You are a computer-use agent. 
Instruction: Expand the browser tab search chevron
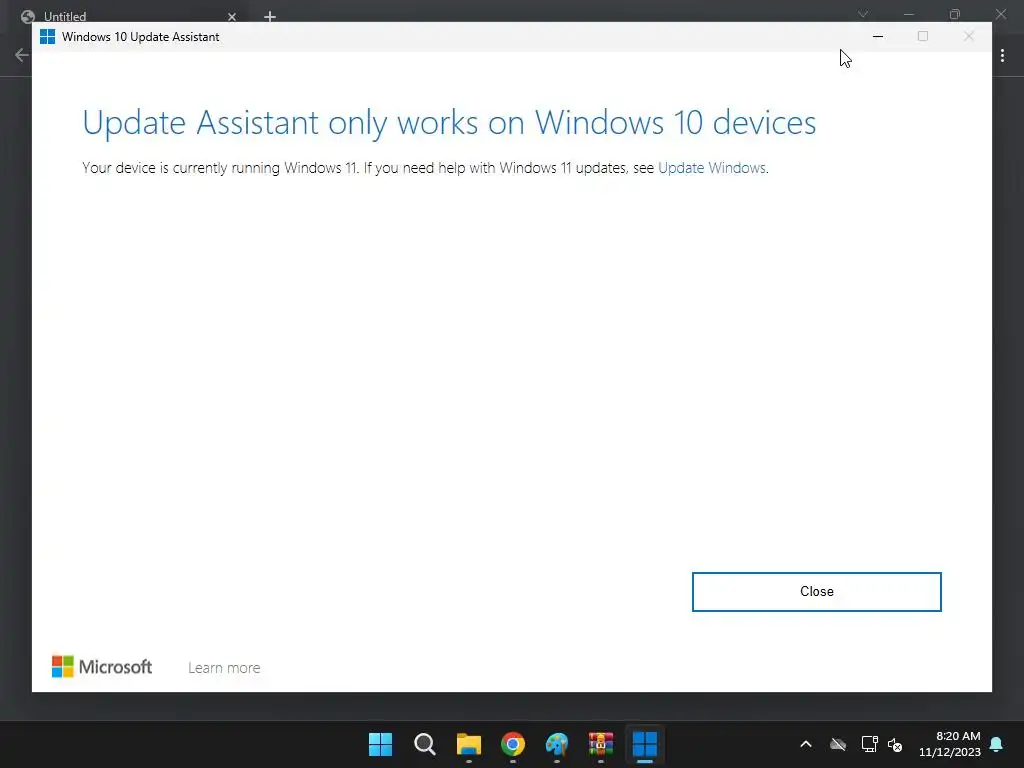click(x=863, y=14)
